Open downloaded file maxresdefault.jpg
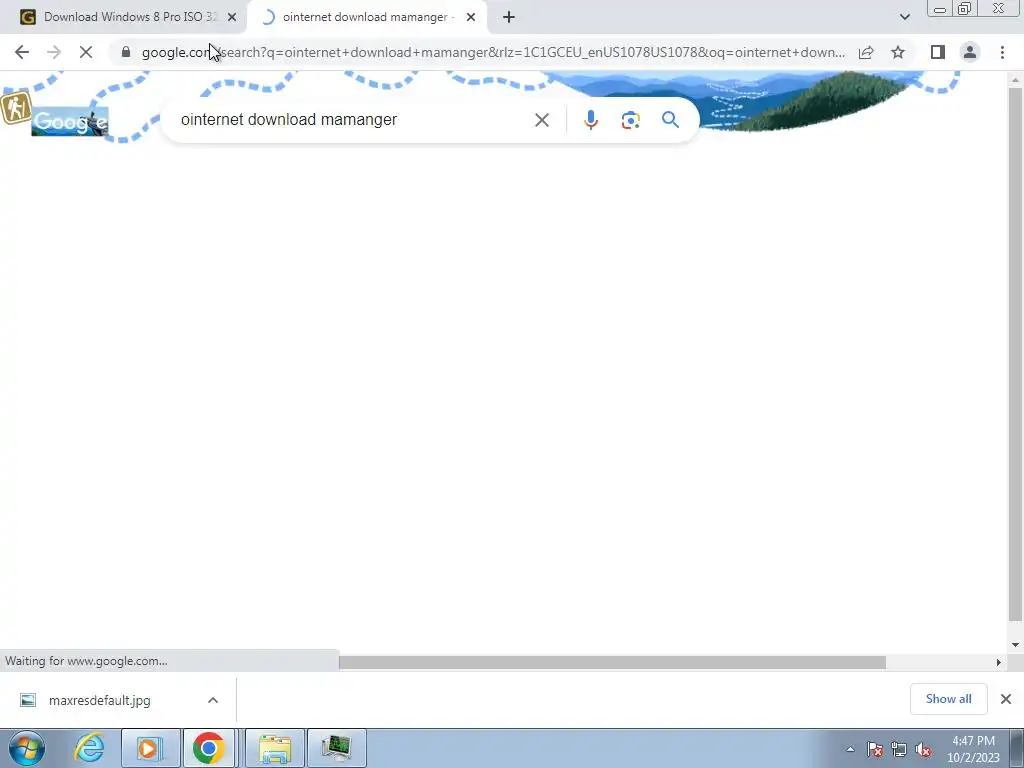 pyautogui.click(x=99, y=700)
